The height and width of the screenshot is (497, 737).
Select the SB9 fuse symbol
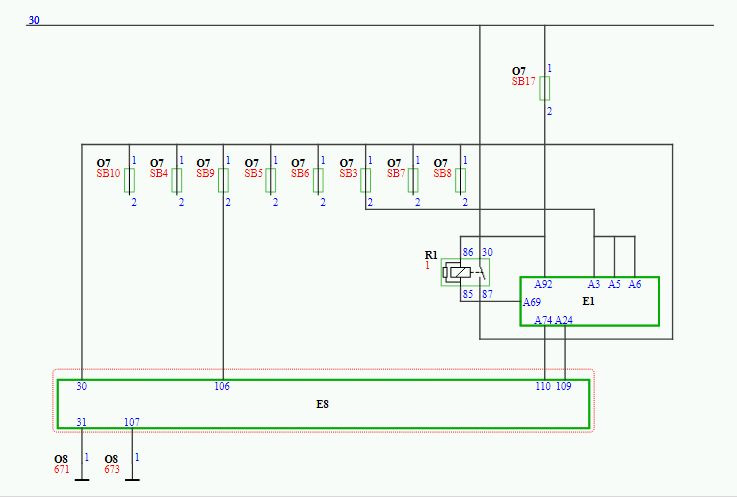(223, 181)
